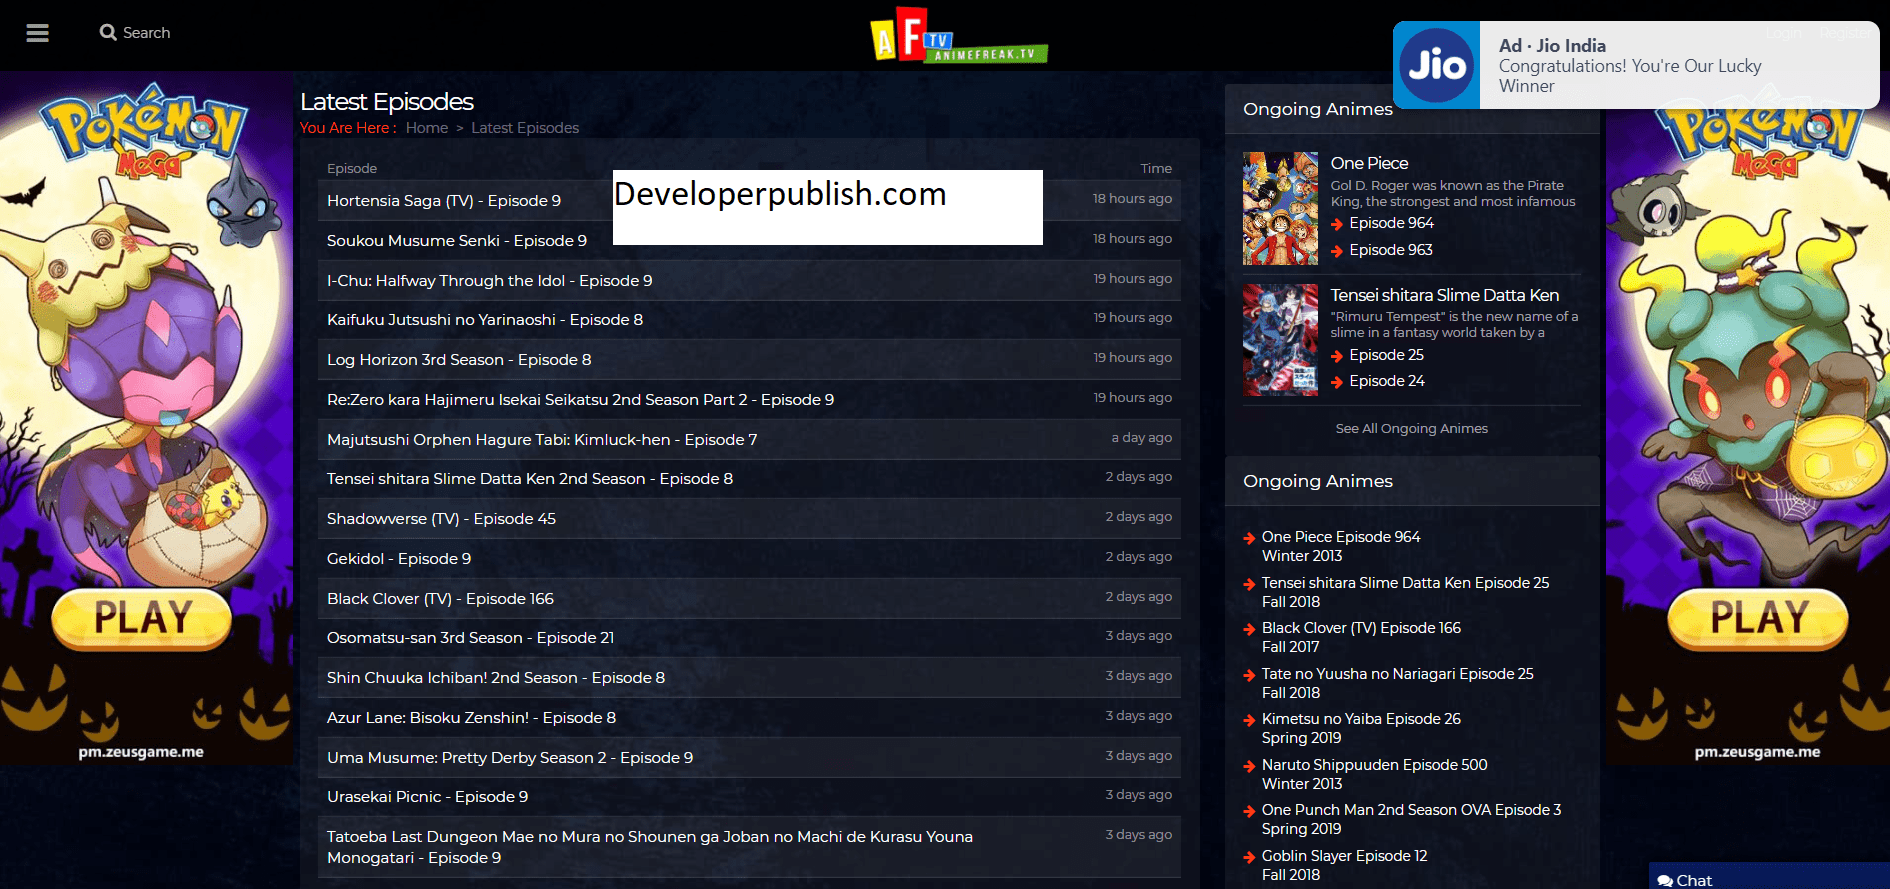Open the One Piece title link

pos(1369,163)
